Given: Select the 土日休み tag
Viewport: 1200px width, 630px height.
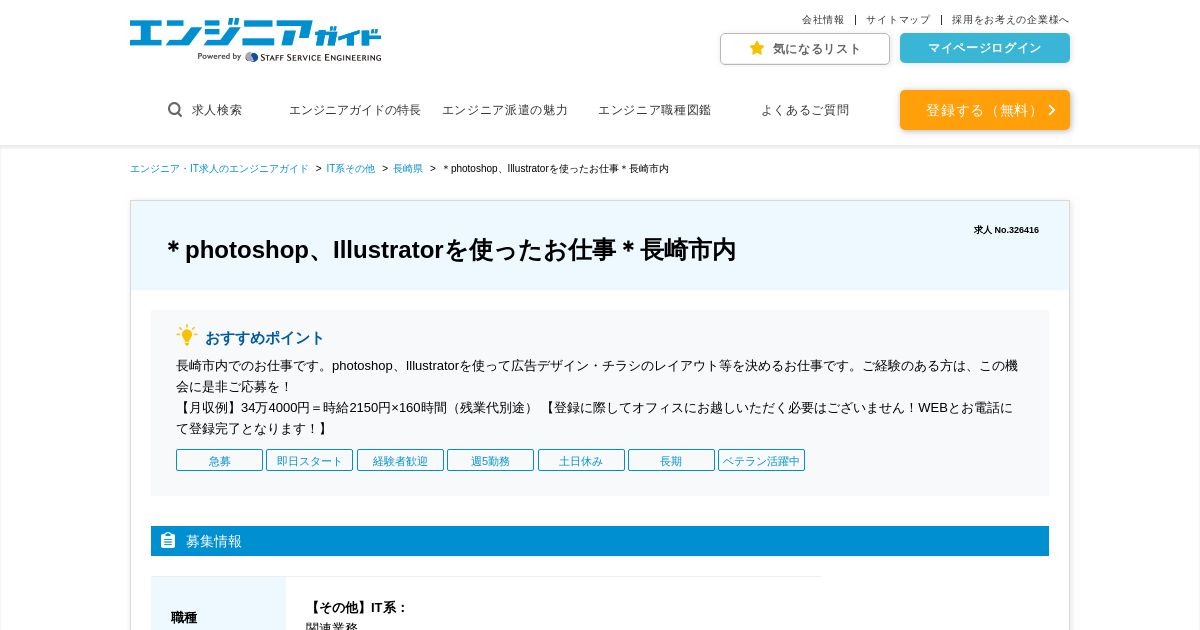Looking at the screenshot, I should 581,461.
